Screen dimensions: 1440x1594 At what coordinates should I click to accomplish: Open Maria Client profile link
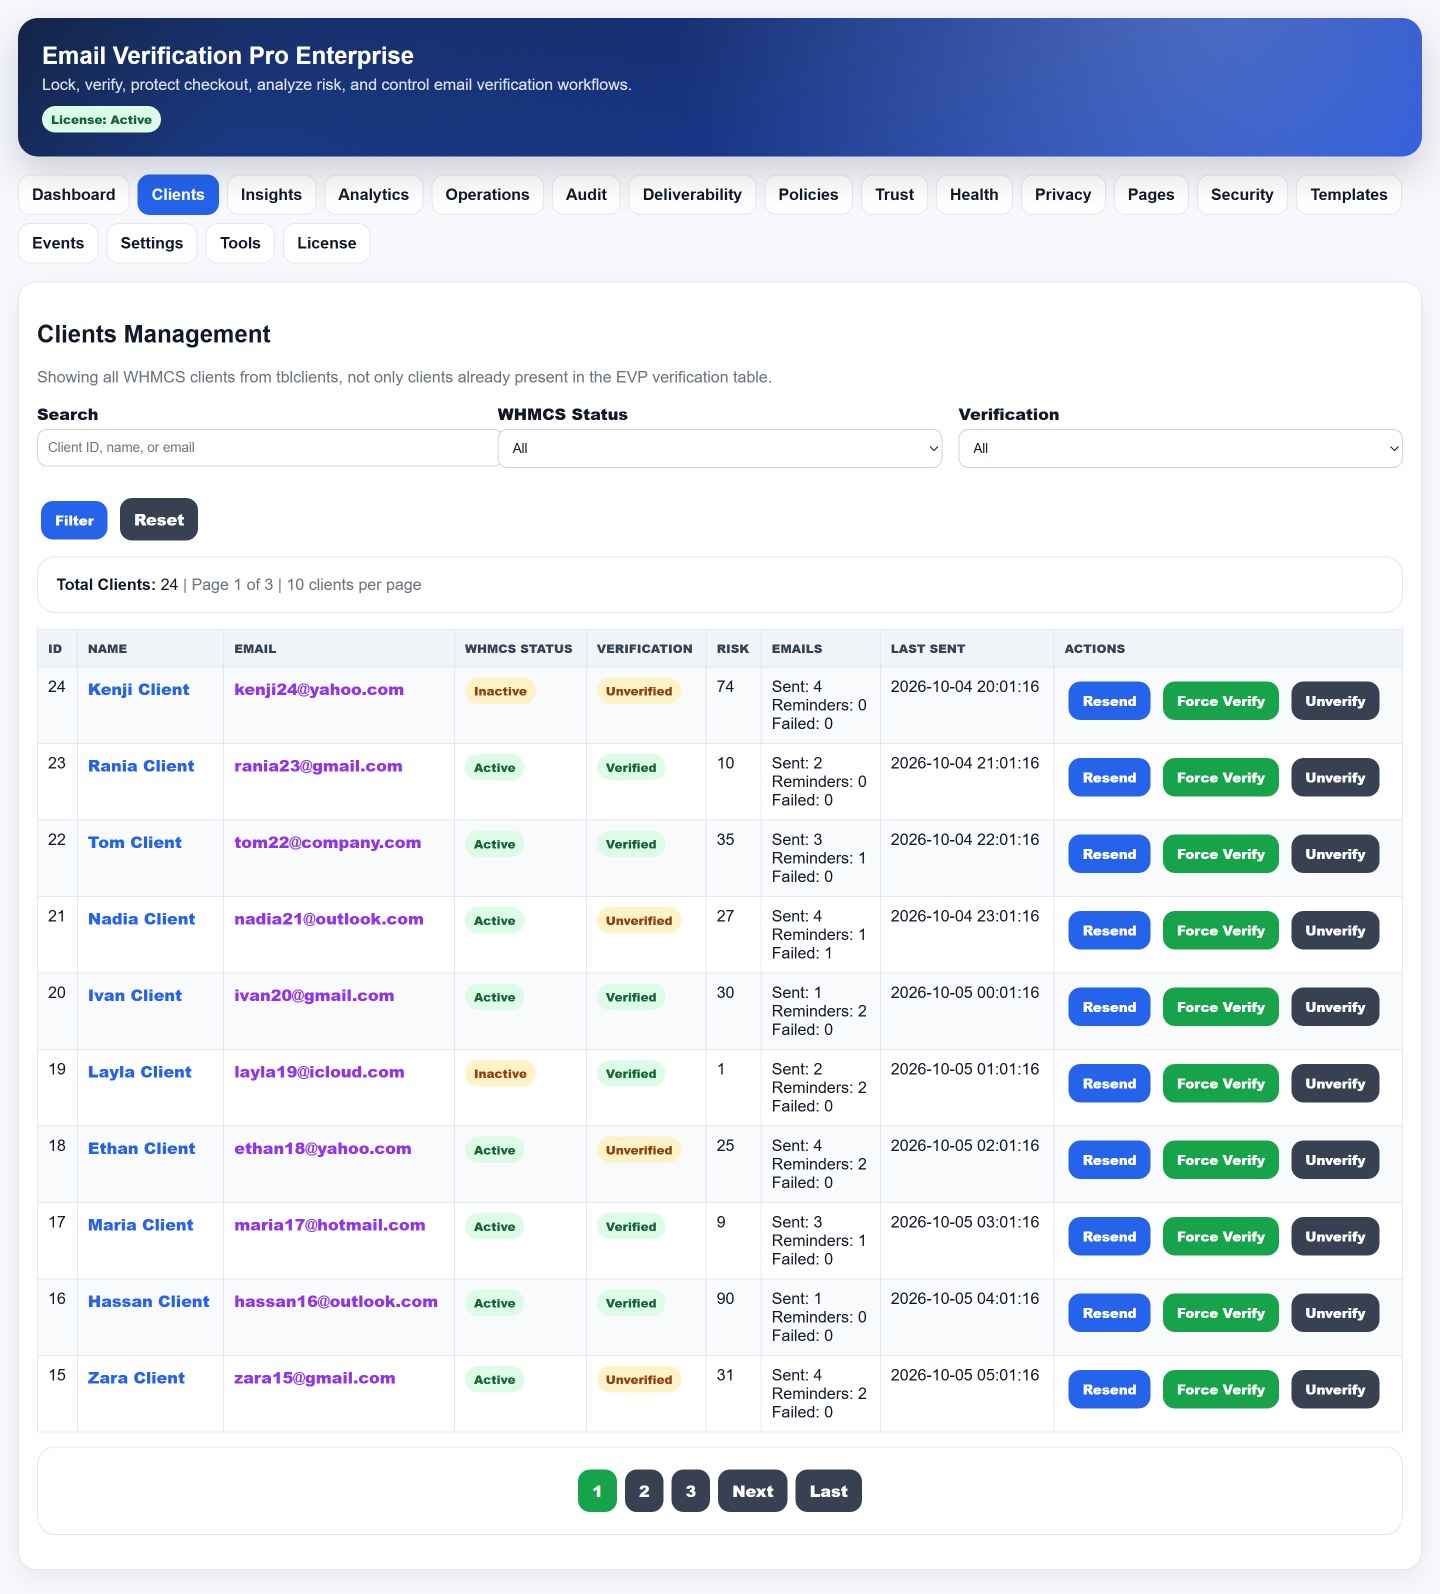[x=141, y=1225]
